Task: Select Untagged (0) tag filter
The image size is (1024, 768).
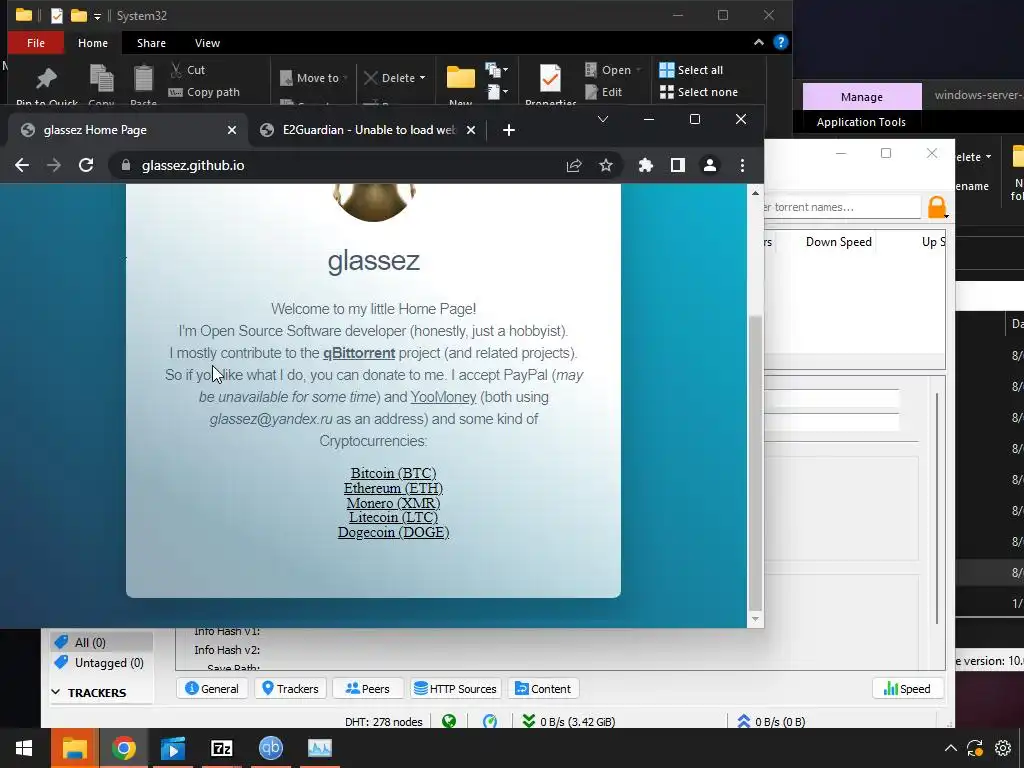Action: click(102, 663)
